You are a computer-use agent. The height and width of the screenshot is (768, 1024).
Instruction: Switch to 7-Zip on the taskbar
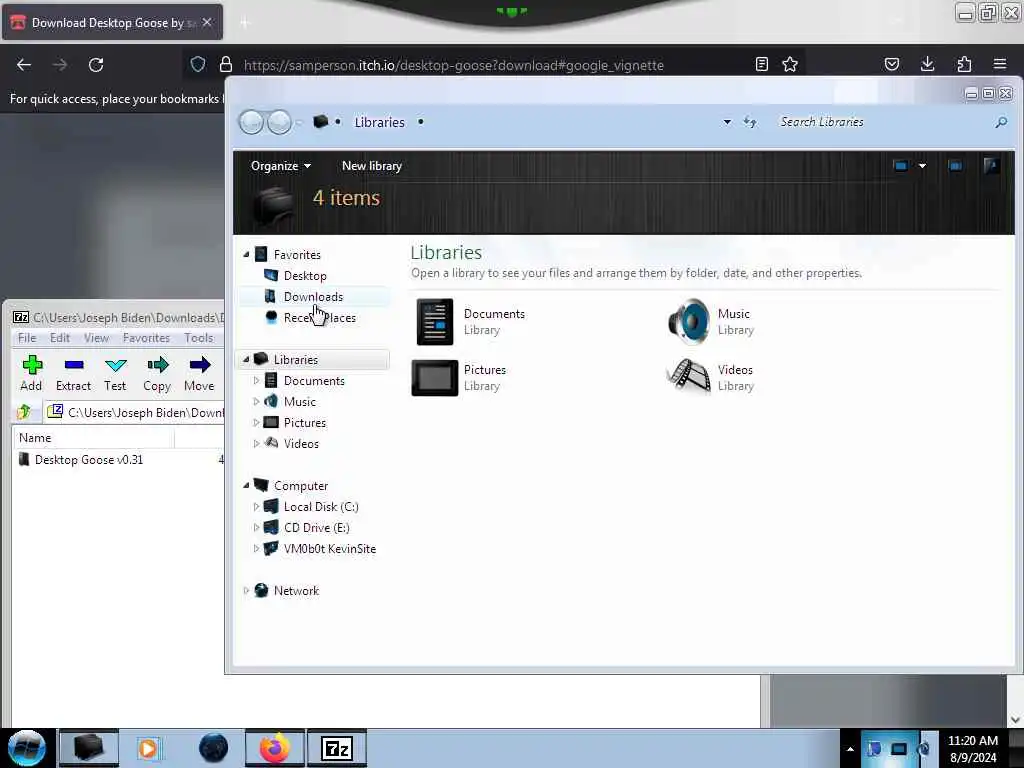(x=338, y=748)
